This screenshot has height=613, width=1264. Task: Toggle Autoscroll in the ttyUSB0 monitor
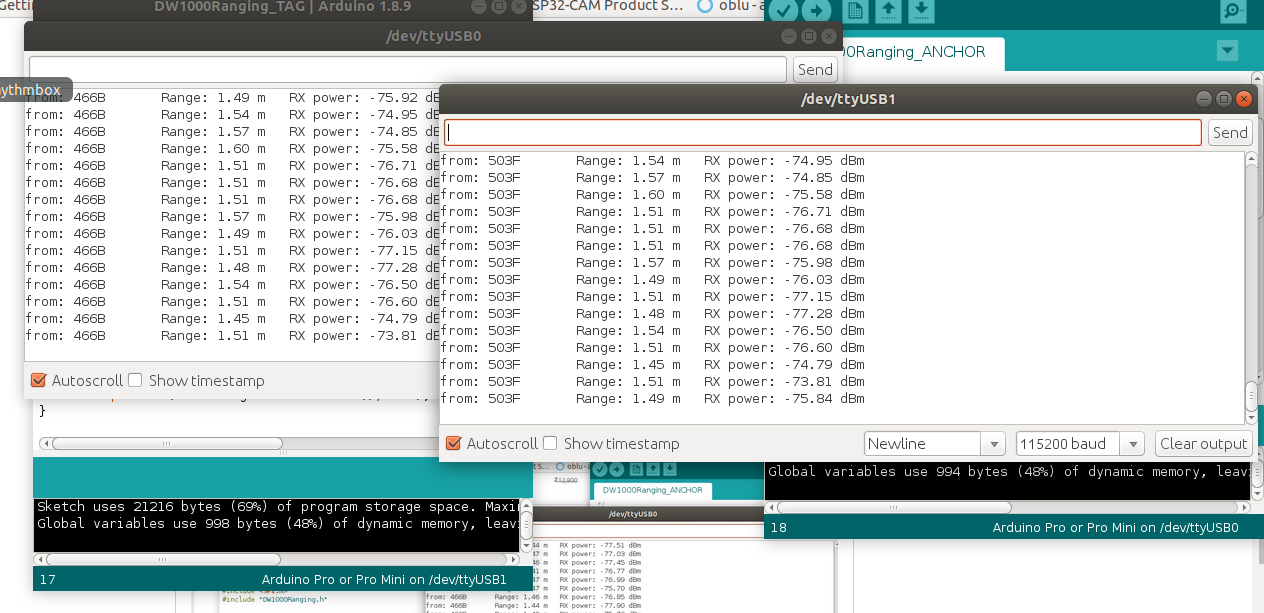(x=41, y=380)
